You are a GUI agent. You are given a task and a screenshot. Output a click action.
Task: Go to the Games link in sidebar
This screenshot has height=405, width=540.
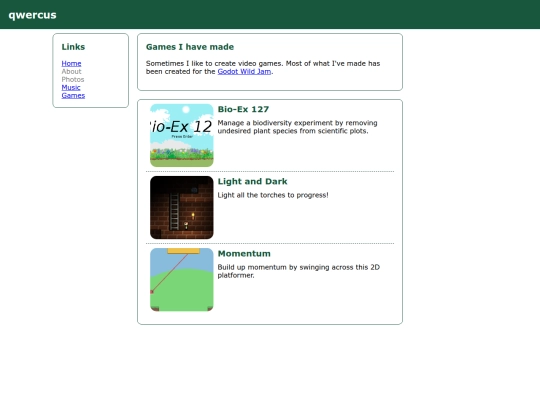click(73, 95)
